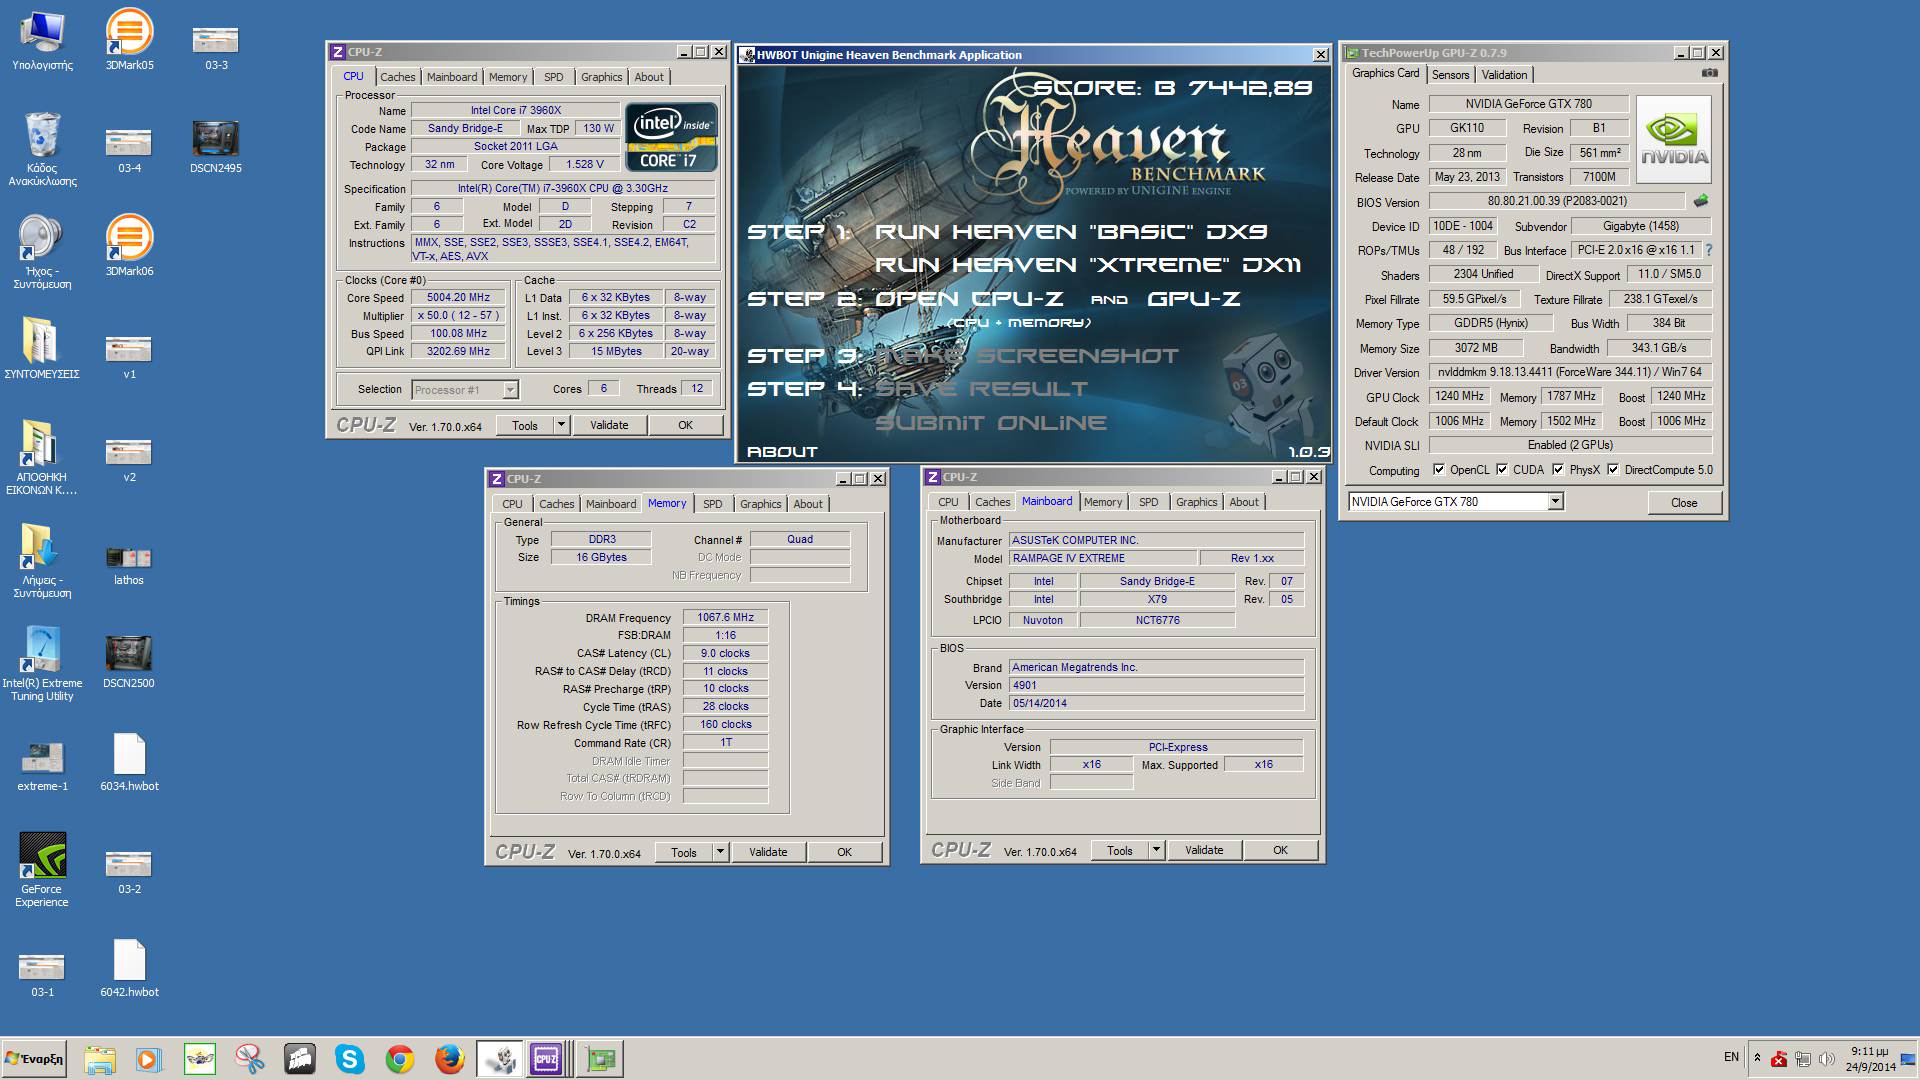Open Snipping Tool from the taskbar
Viewport: 1920px width, 1080px height.
pos(250,1059)
